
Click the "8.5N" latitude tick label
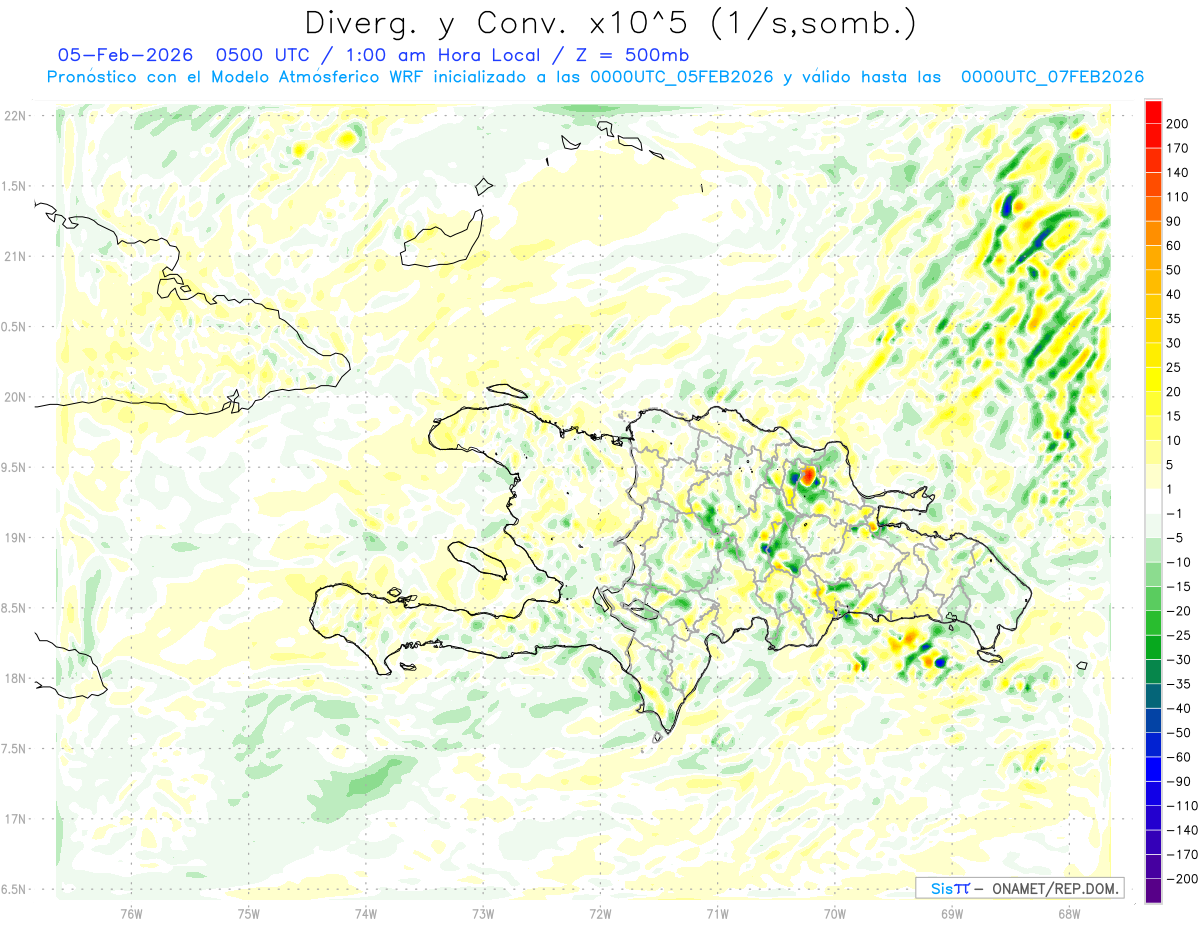(14, 608)
